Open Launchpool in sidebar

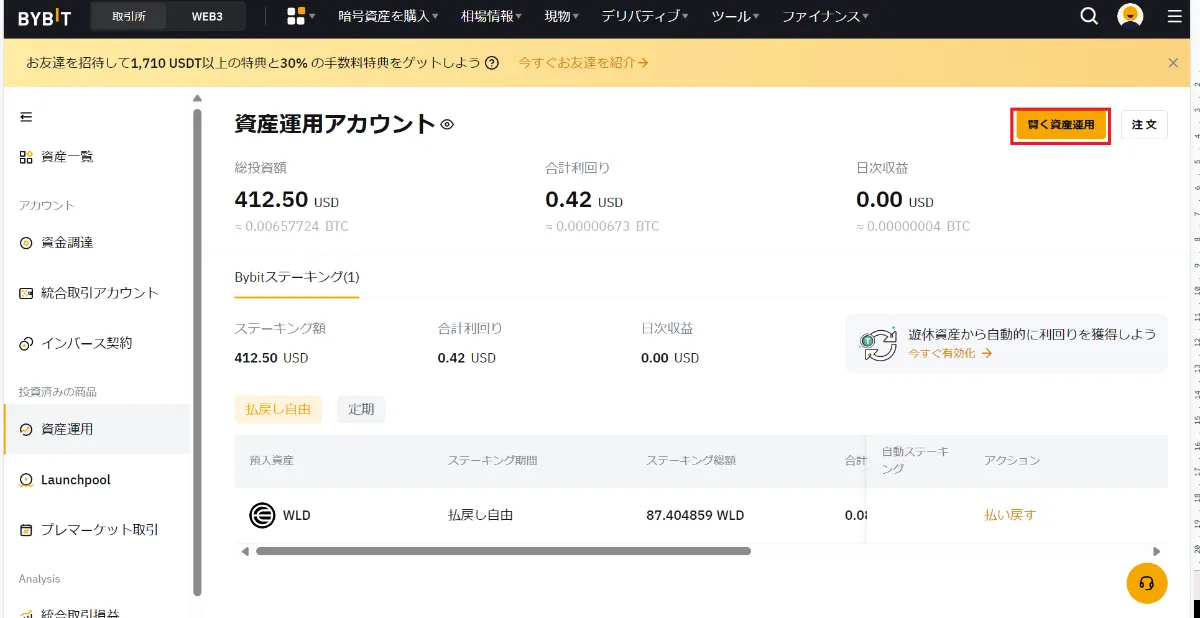(x=76, y=480)
